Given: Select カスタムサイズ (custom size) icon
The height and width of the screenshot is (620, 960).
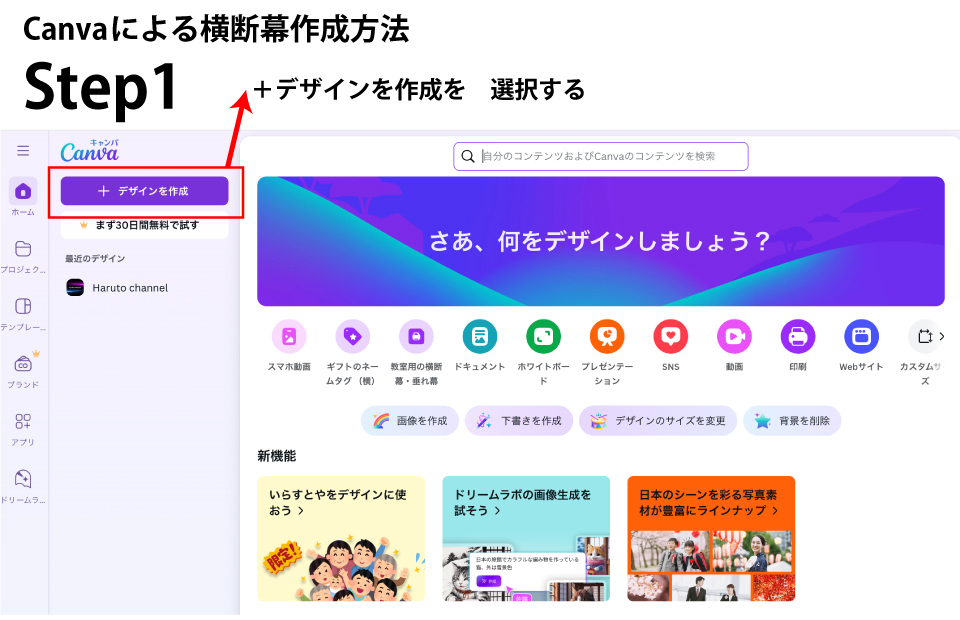Looking at the screenshot, I should [924, 337].
